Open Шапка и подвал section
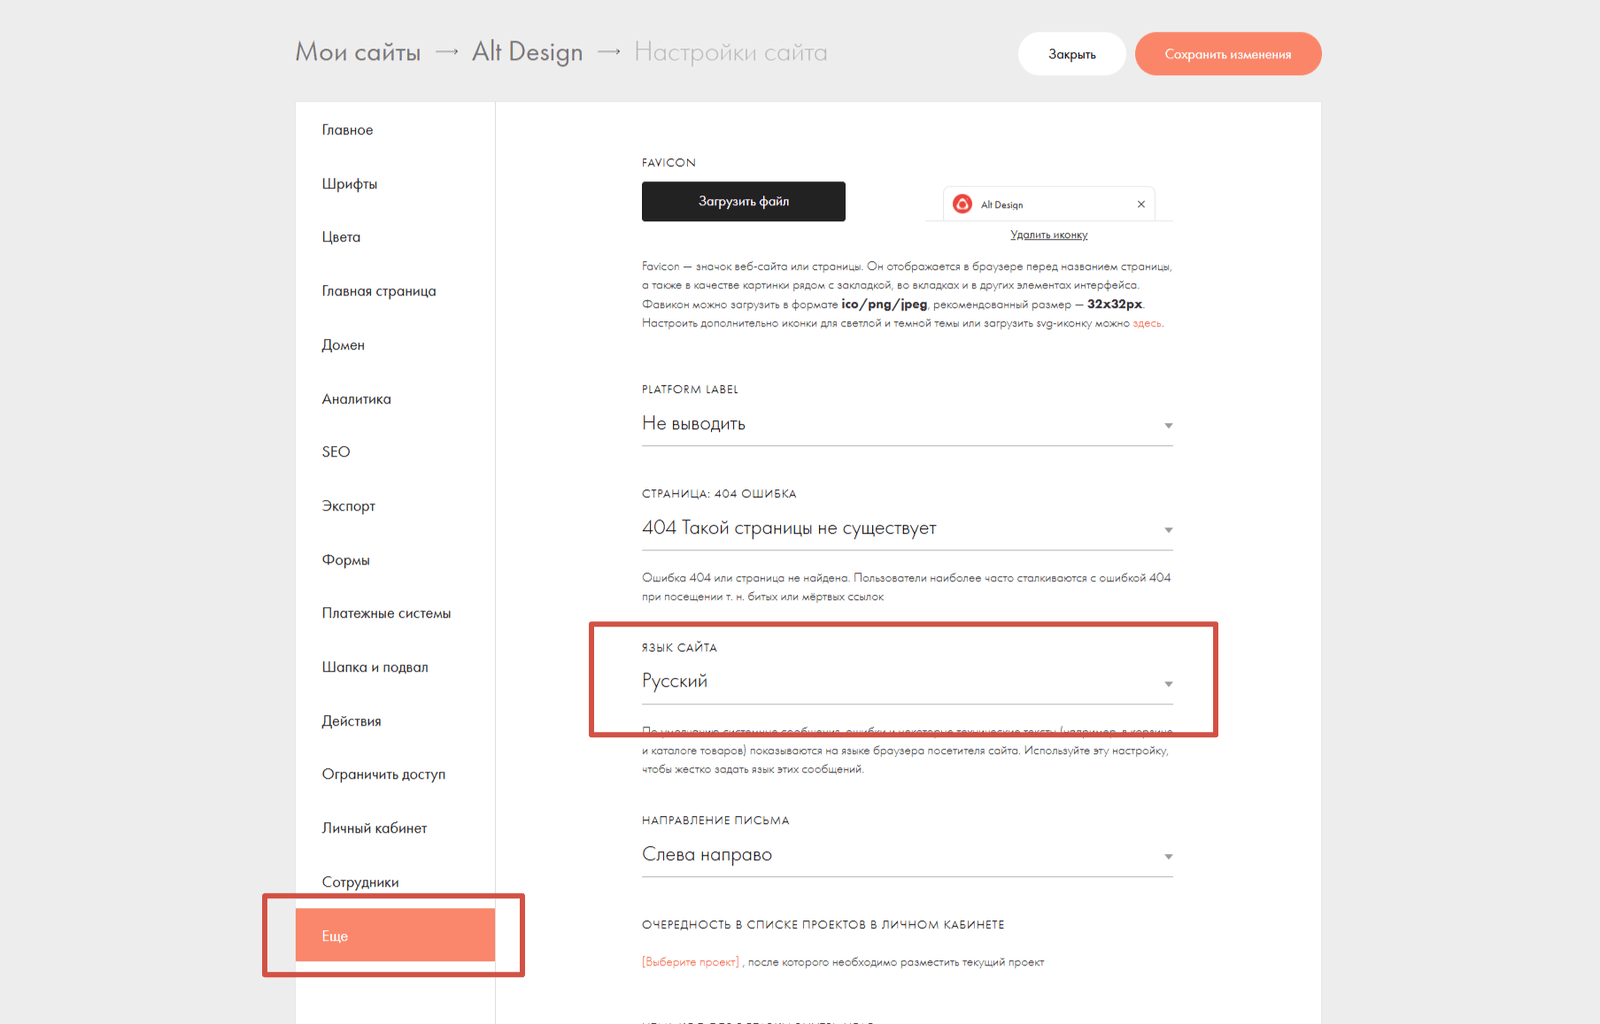The width and height of the screenshot is (1600, 1024). (x=375, y=667)
